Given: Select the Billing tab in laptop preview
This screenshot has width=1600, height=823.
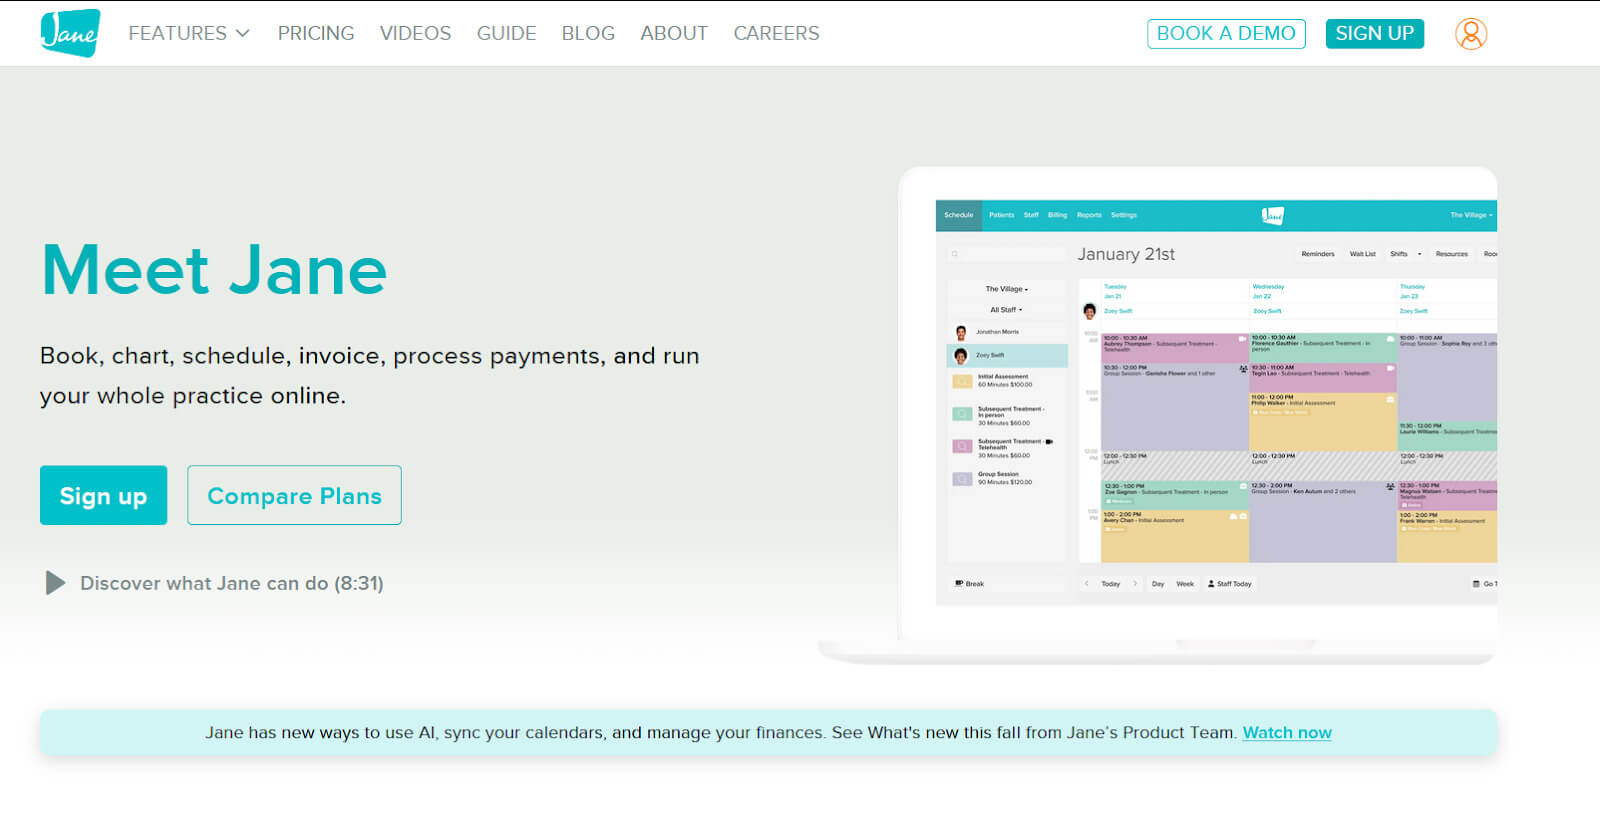Looking at the screenshot, I should (1057, 215).
